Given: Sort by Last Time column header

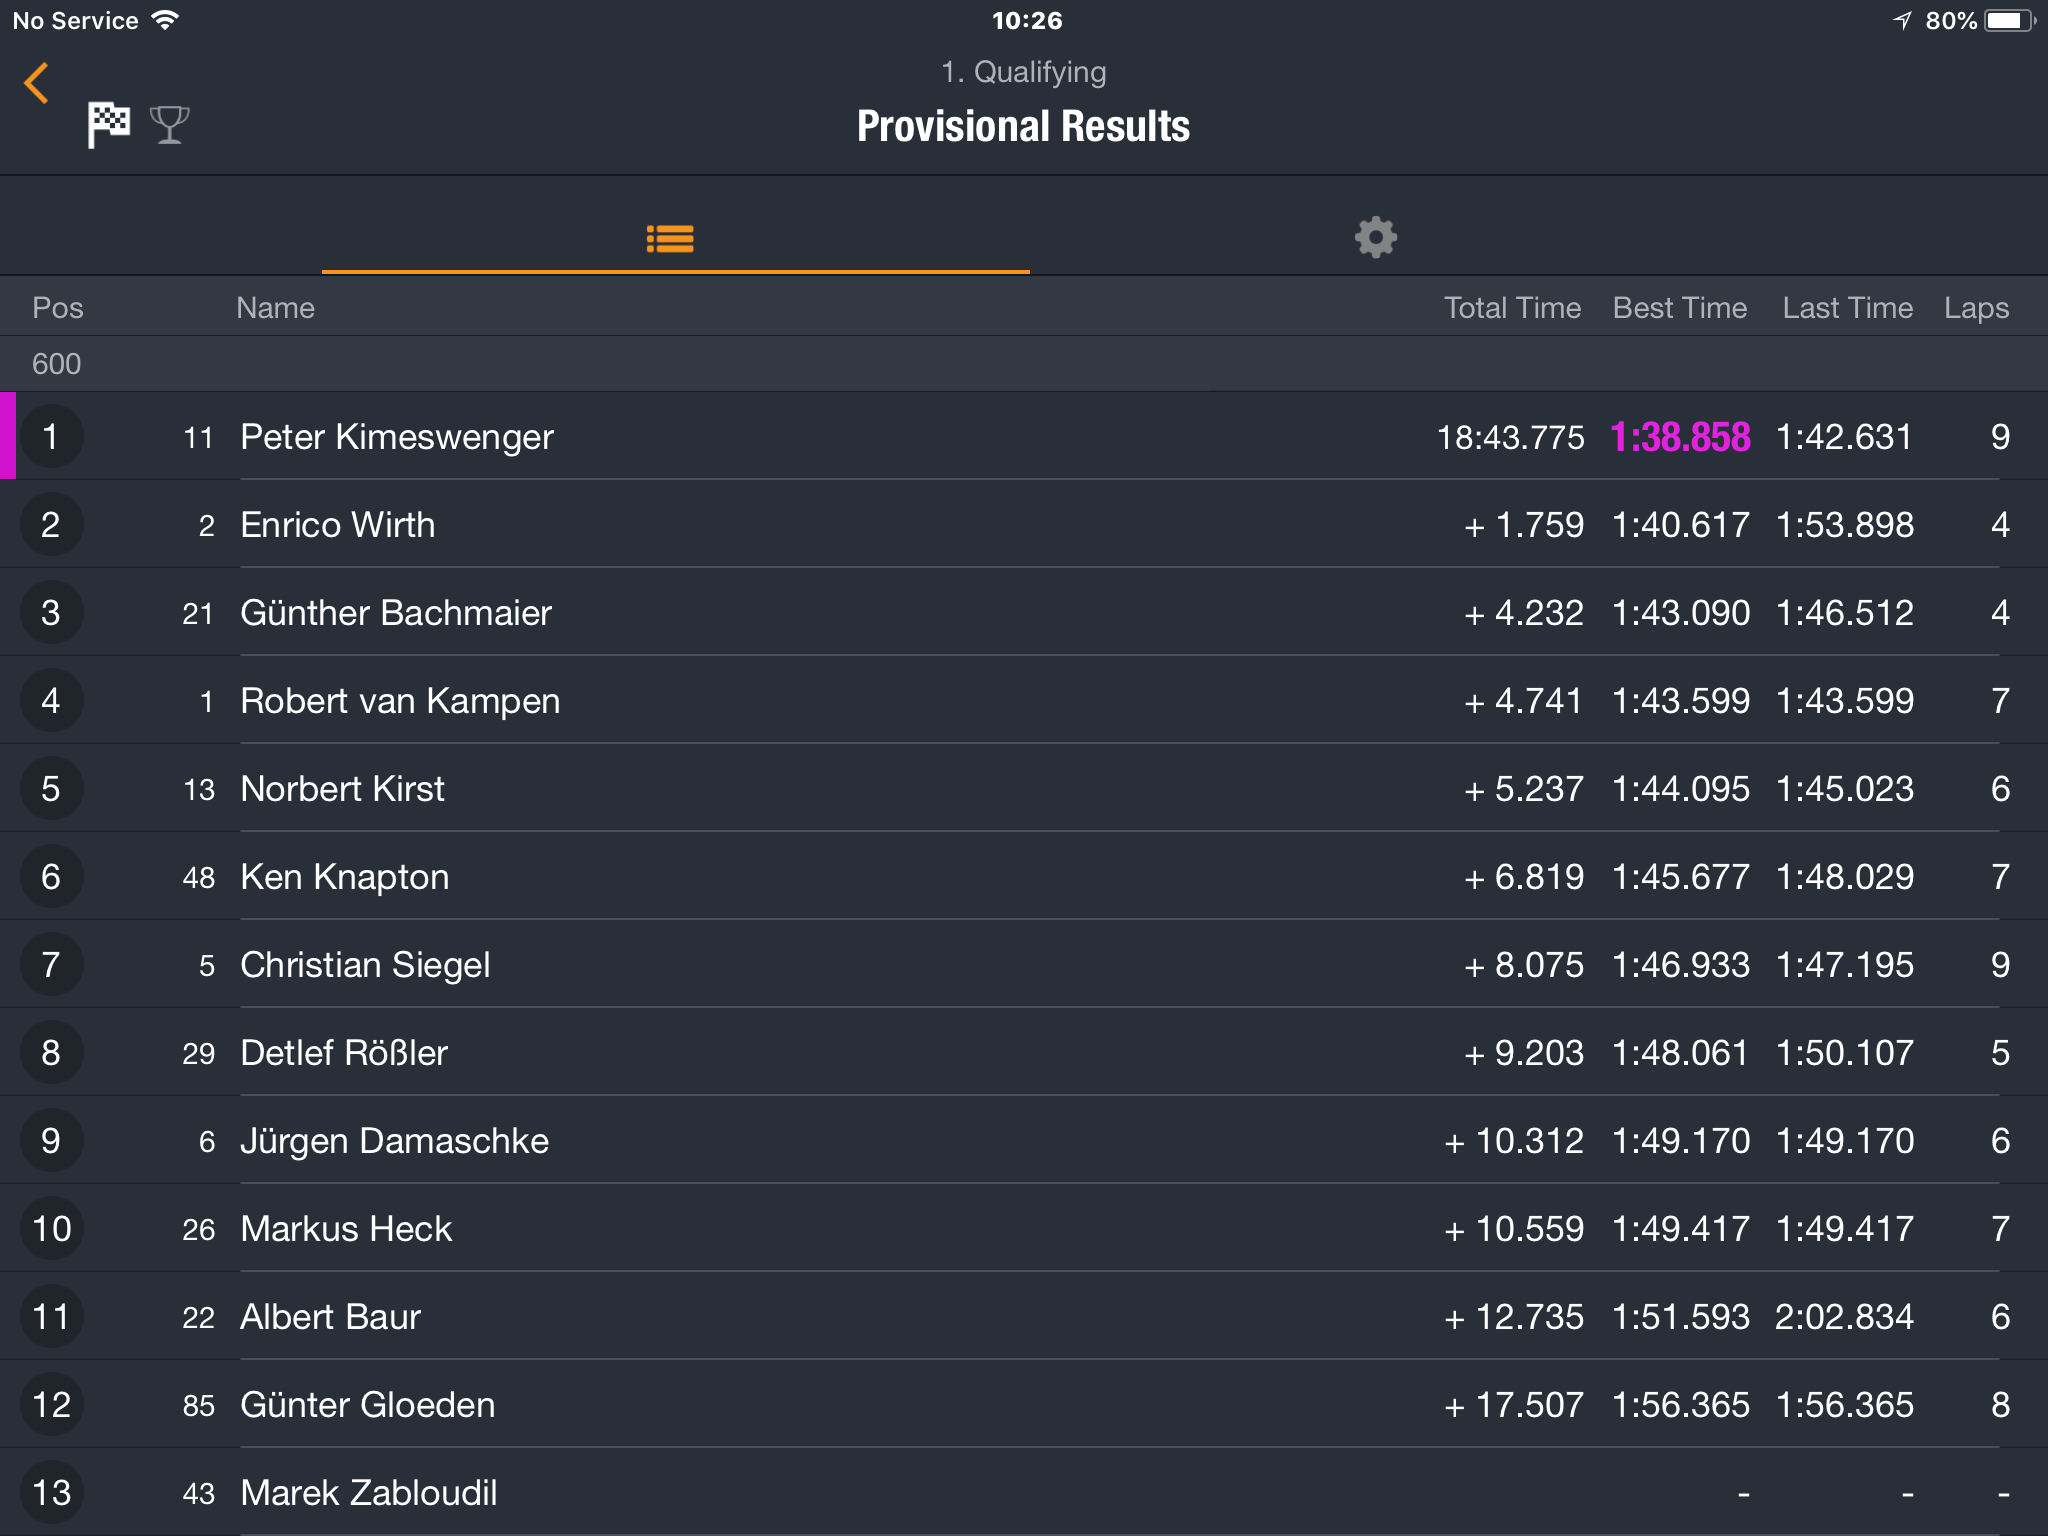Looking at the screenshot, I should [x=1847, y=308].
